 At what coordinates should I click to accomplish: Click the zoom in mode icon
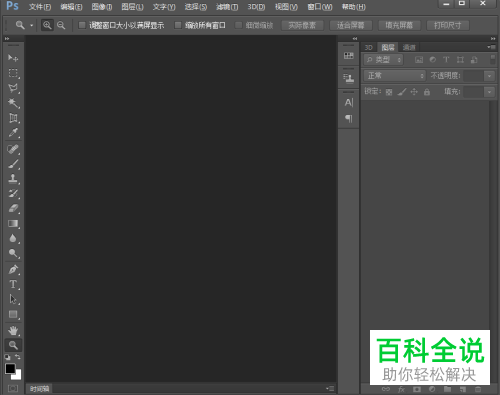(47, 25)
